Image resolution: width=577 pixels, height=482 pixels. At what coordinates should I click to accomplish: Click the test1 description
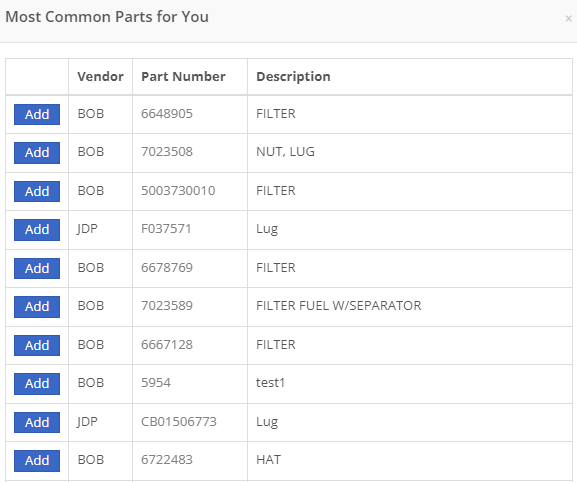(270, 383)
